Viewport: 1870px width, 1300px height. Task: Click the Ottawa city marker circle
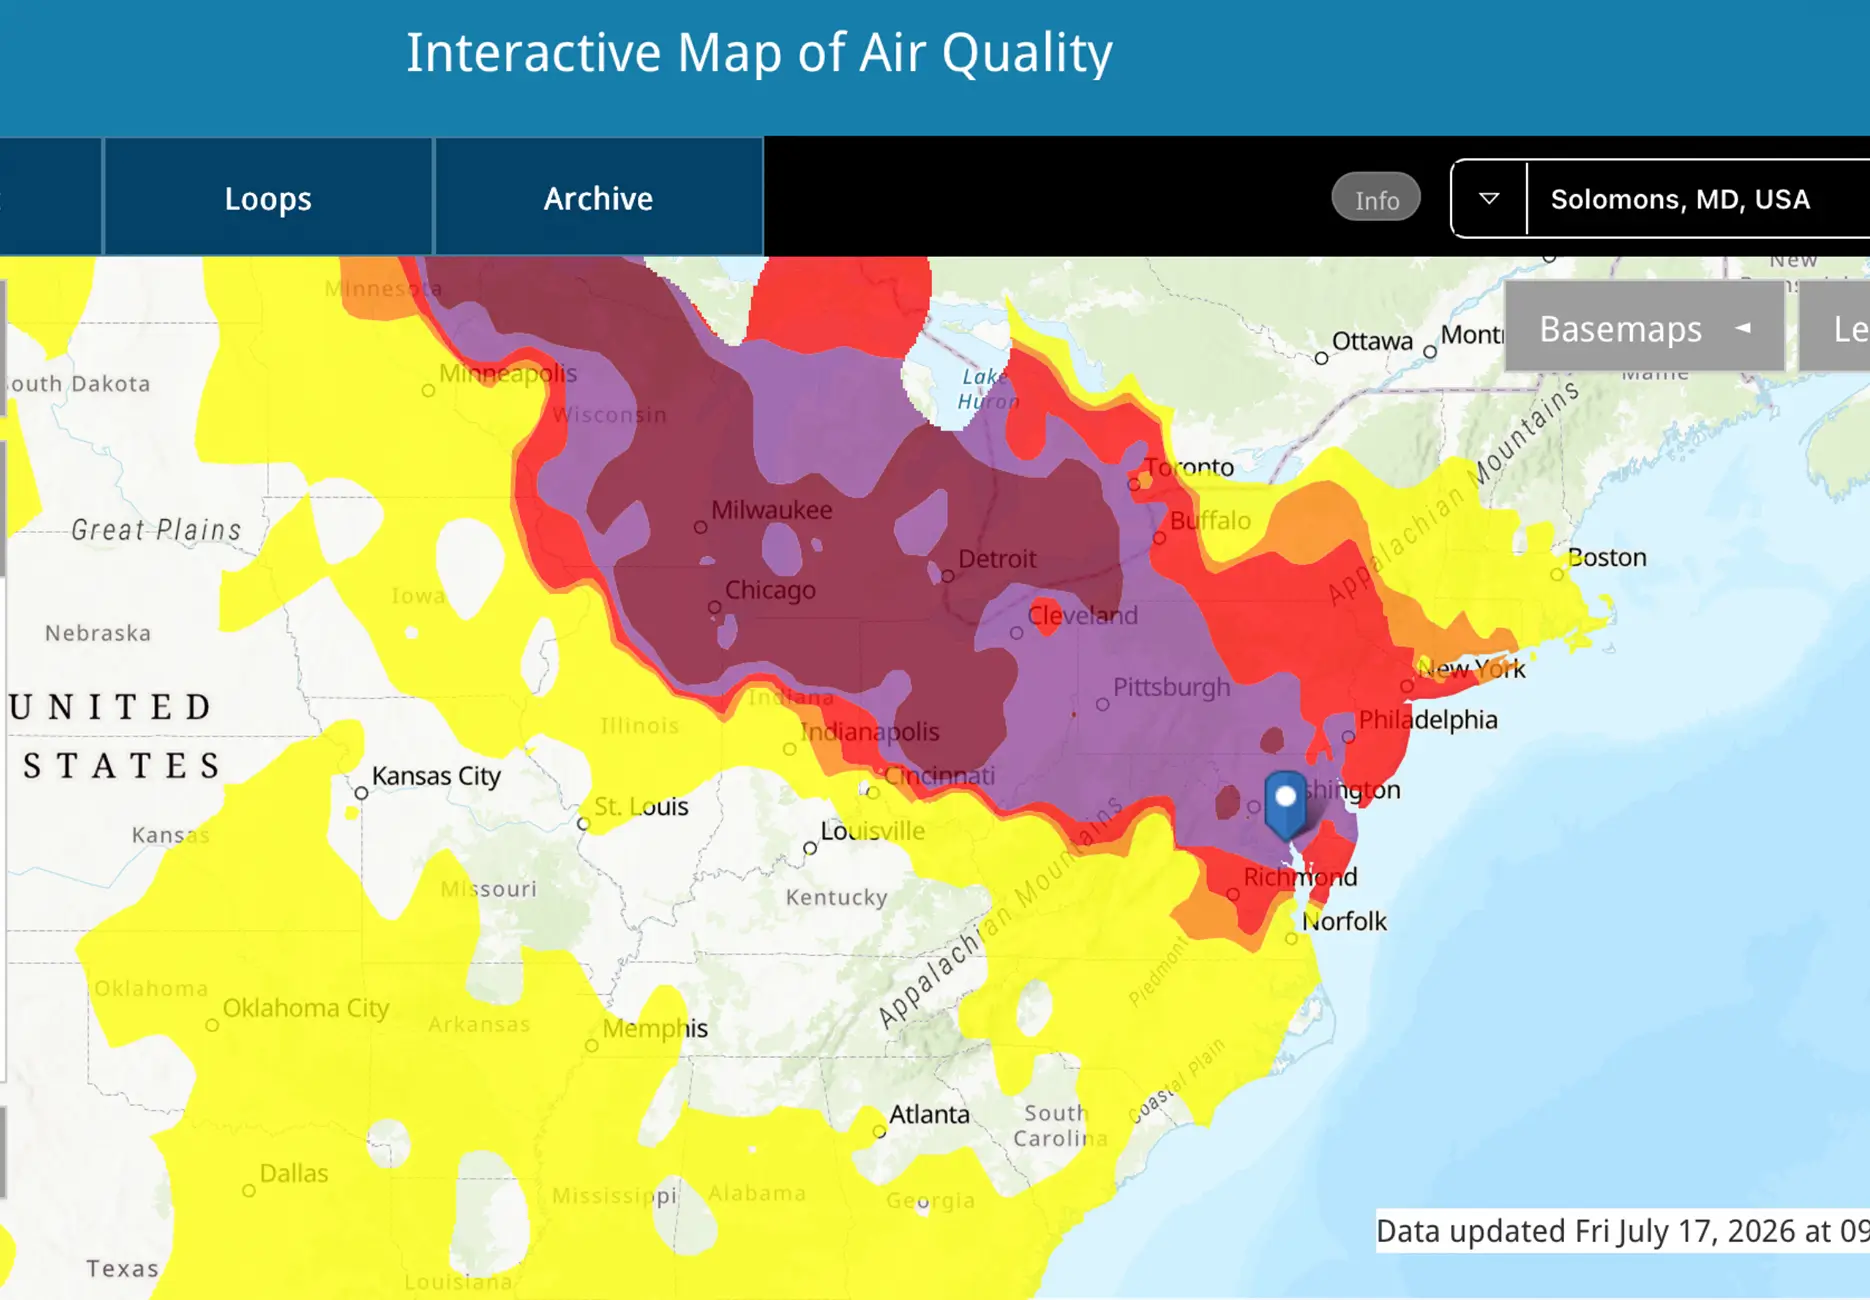tap(1321, 358)
